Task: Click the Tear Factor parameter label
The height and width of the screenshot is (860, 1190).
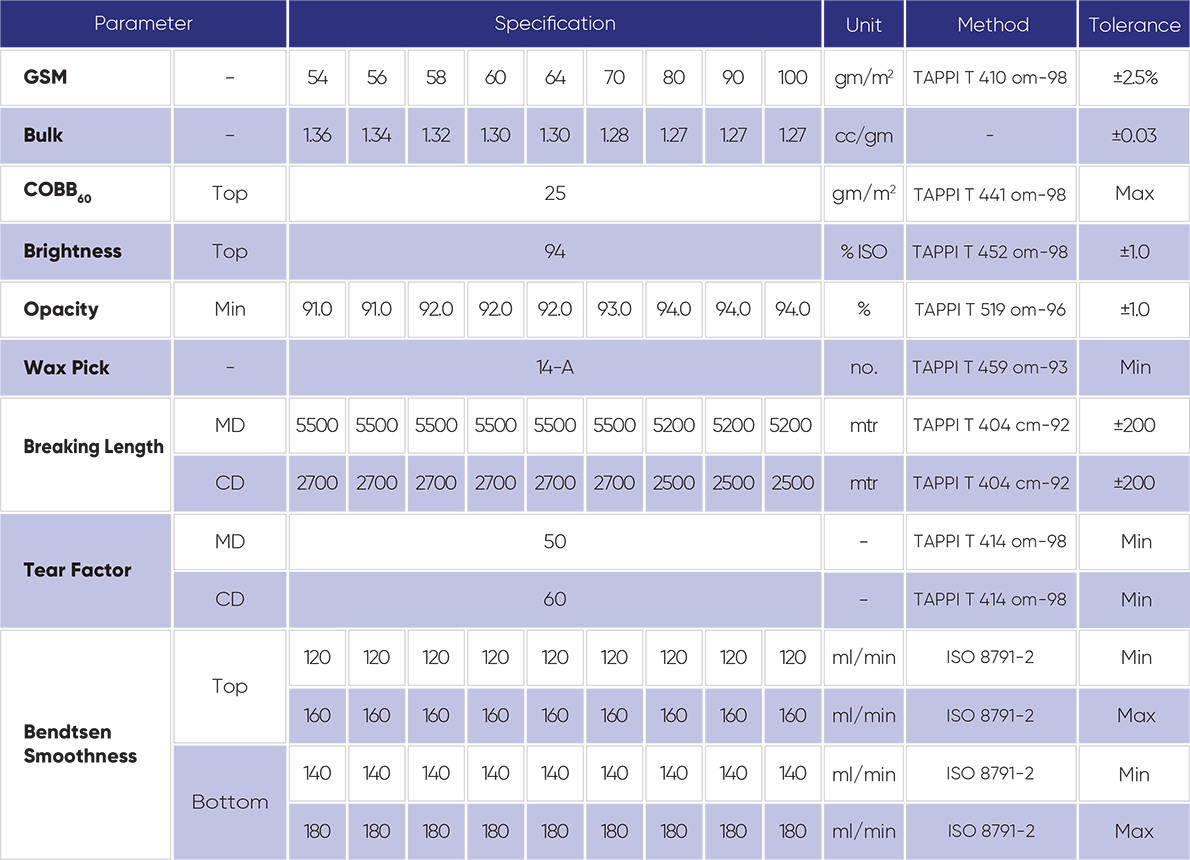Action: click(77, 570)
